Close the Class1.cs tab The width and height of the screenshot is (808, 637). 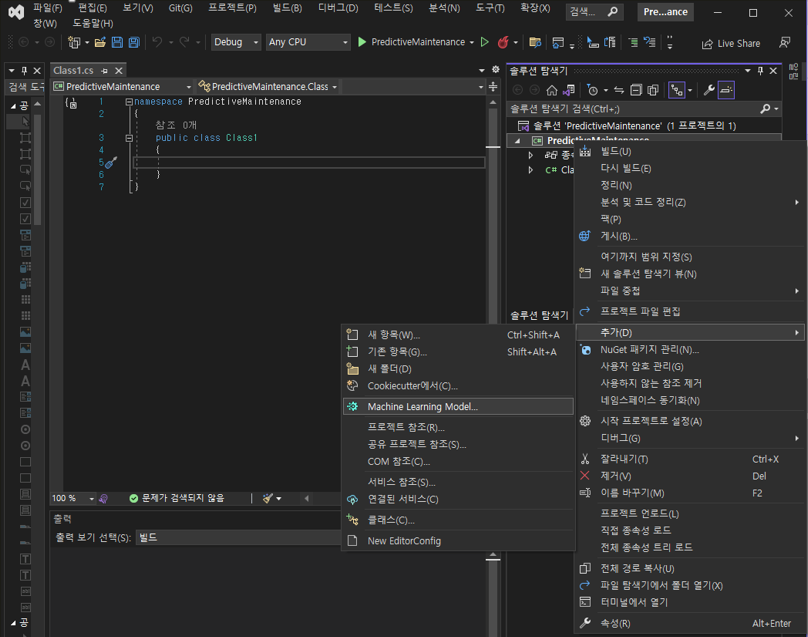coord(119,71)
